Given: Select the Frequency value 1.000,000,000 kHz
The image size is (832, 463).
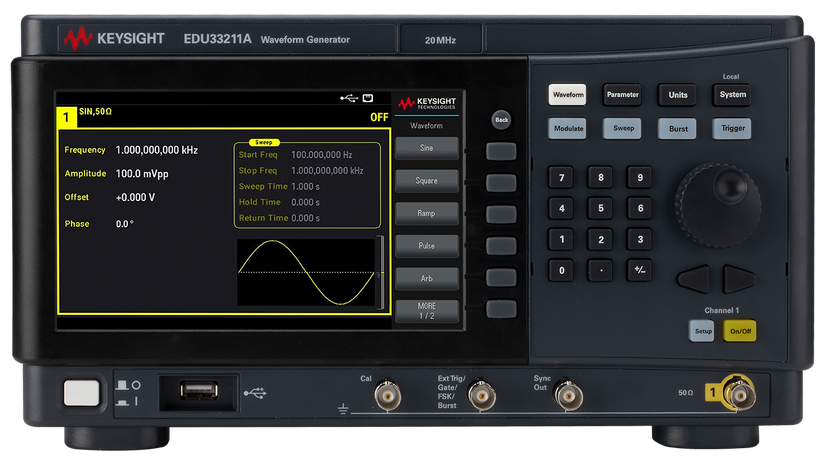Looking at the screenshot, I should point(157,150).
